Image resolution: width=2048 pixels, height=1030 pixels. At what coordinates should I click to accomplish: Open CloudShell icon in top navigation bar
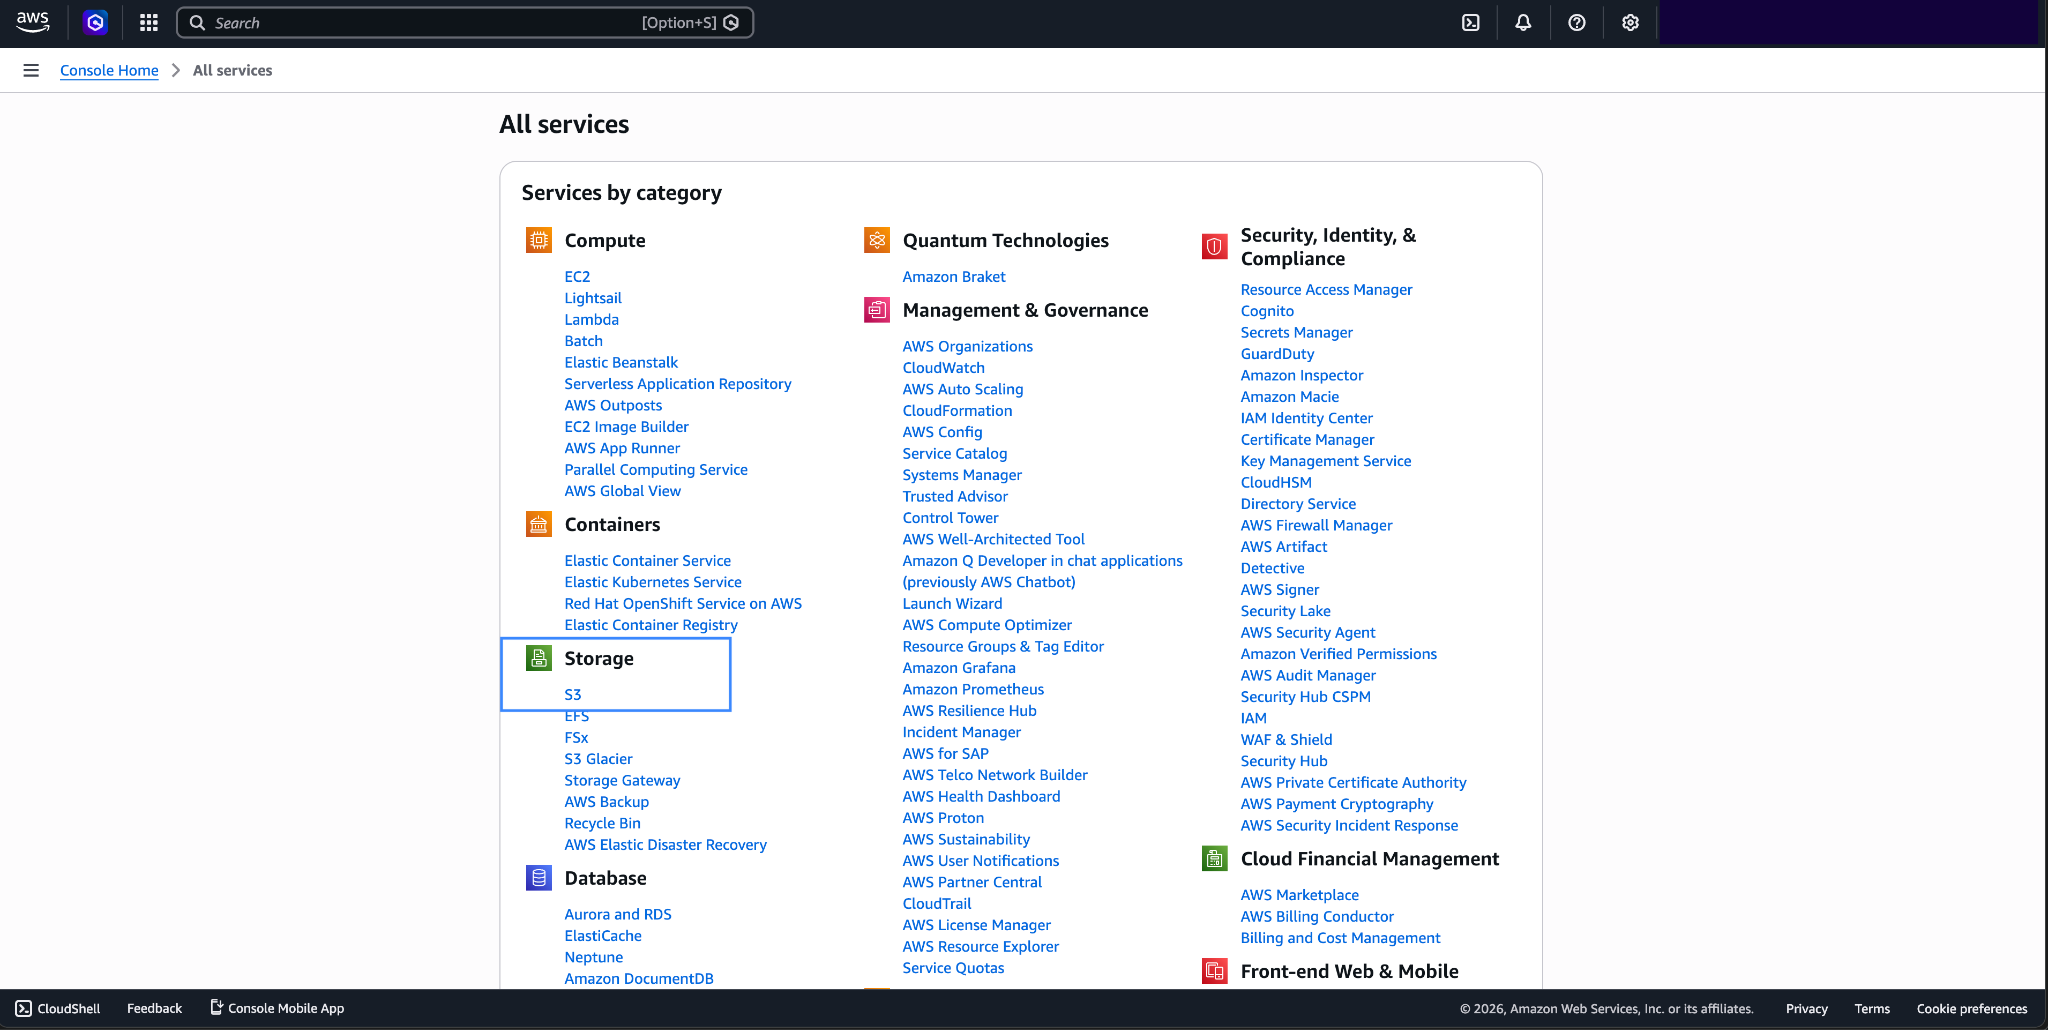click(1471, 22)
